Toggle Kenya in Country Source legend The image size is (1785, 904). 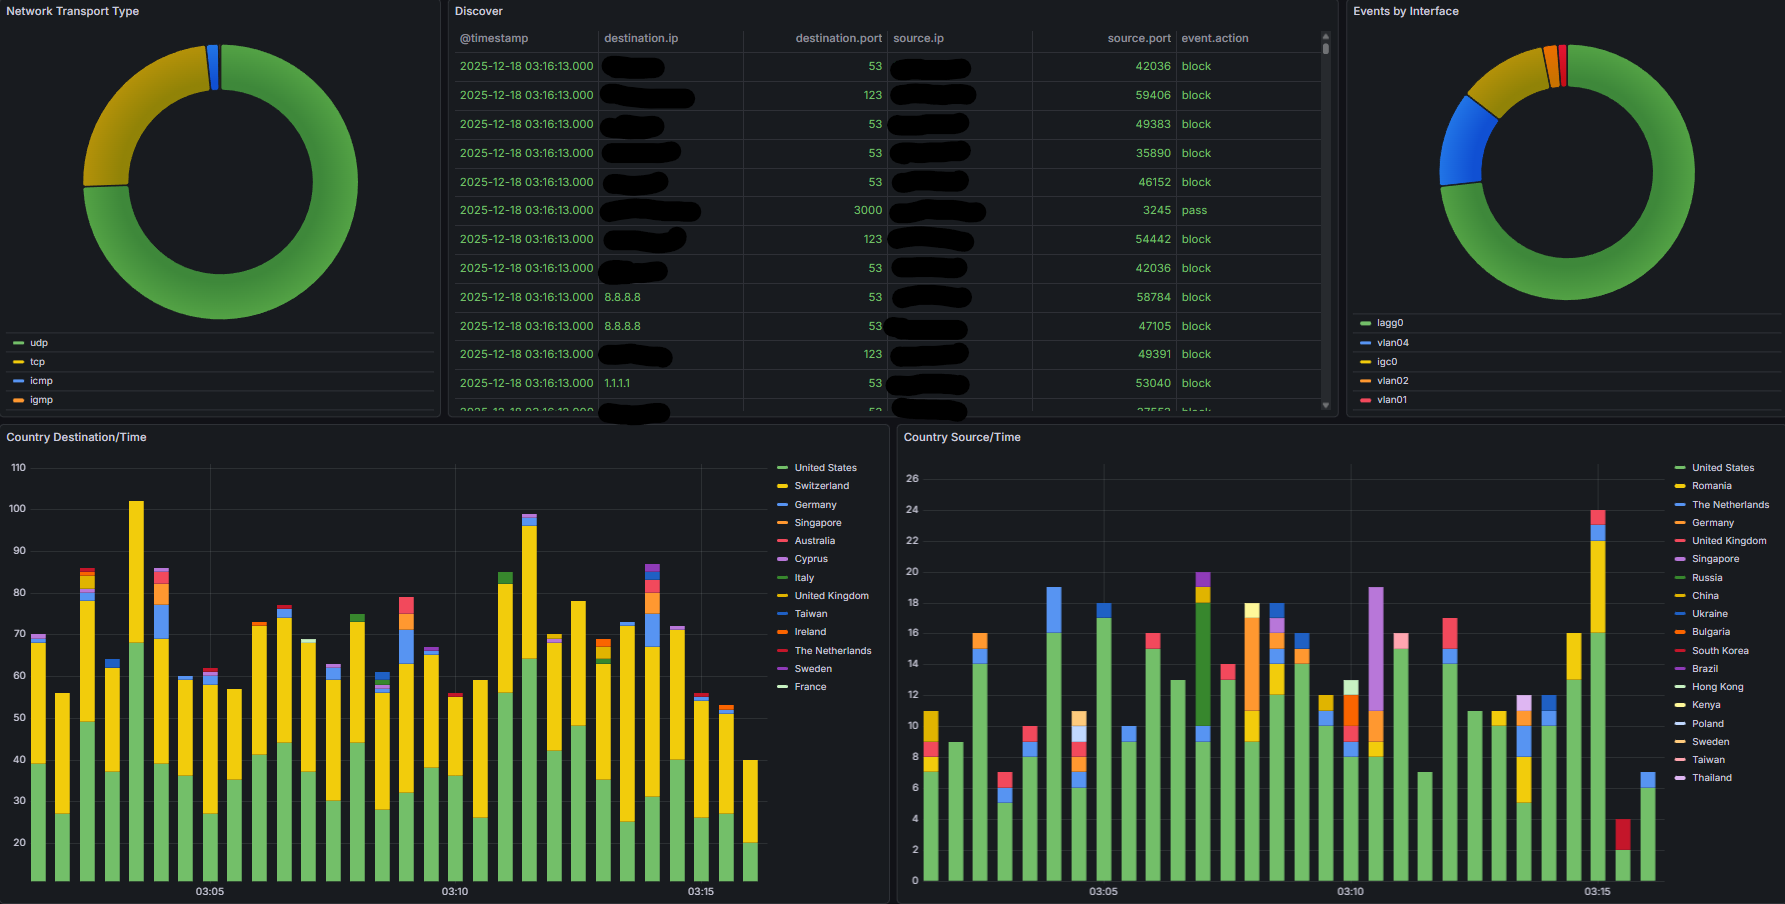[x=1706, y=705]
